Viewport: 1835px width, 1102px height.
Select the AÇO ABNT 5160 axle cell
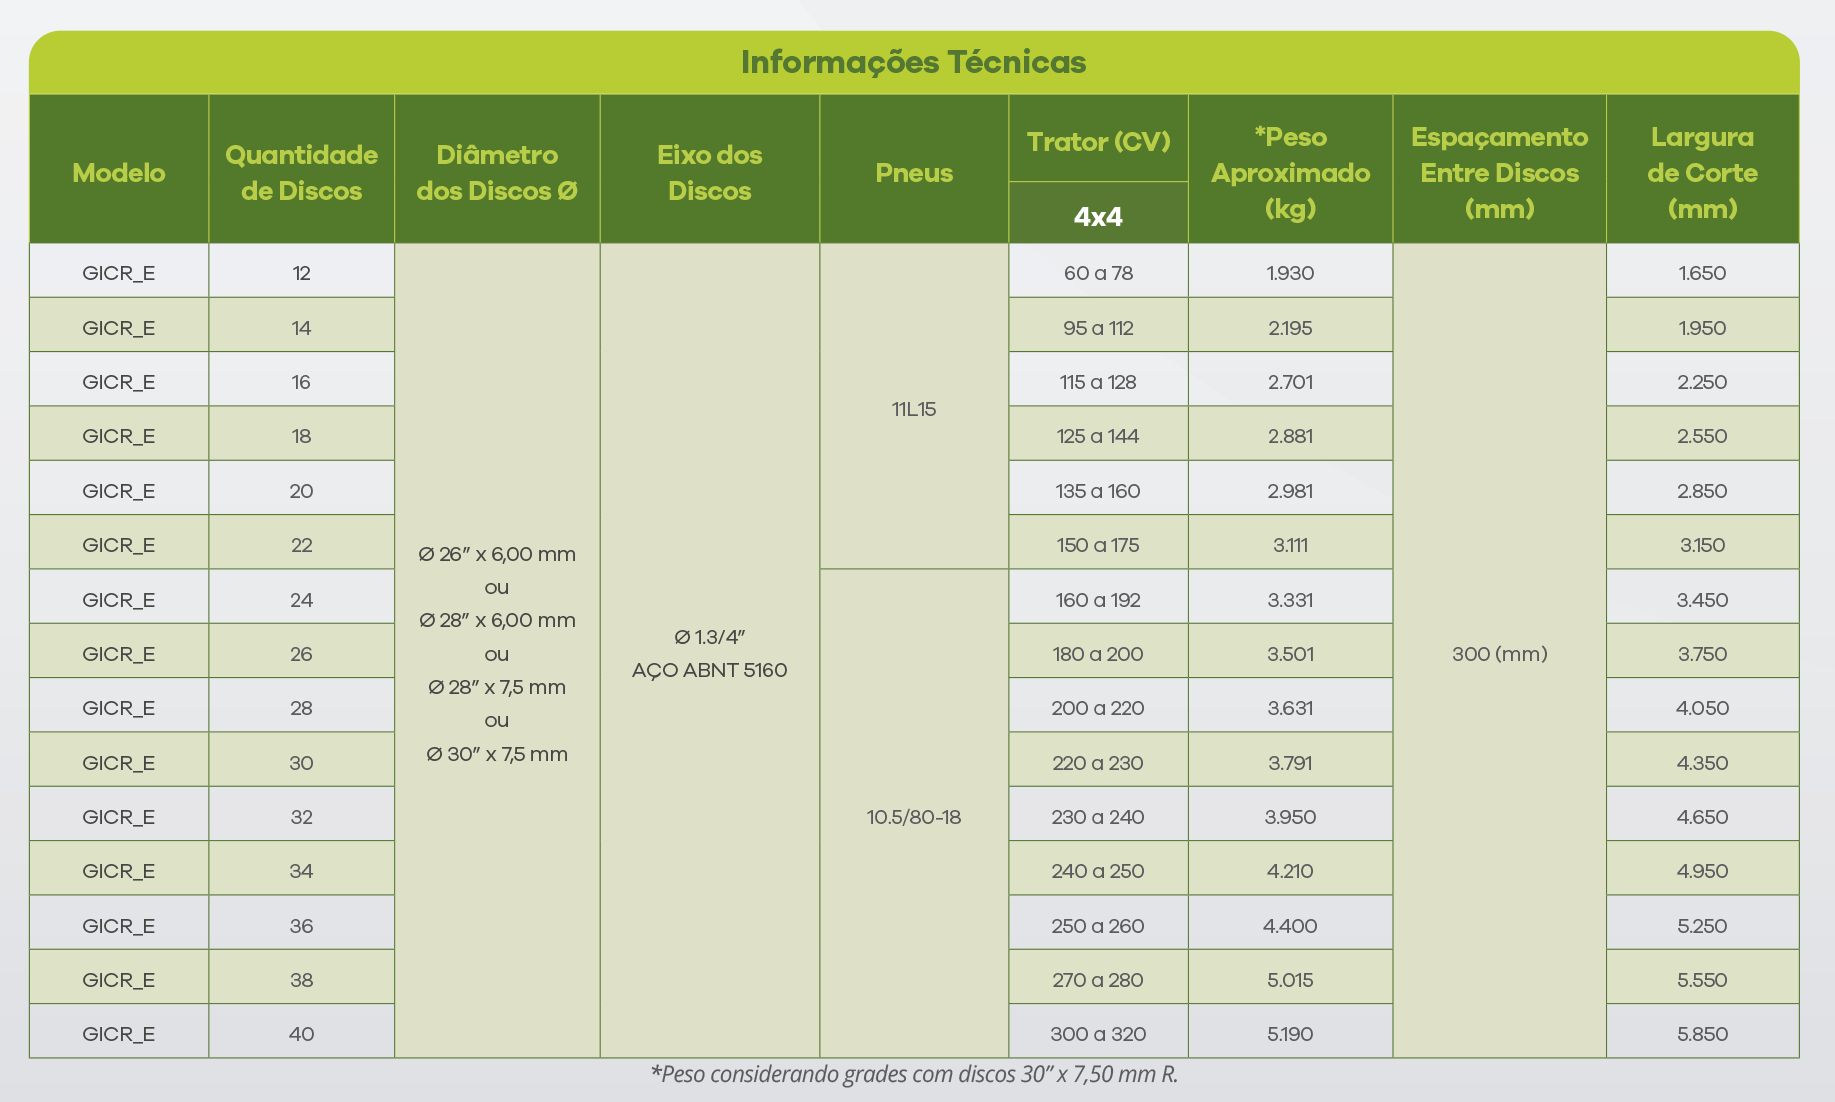click(709, 670)
